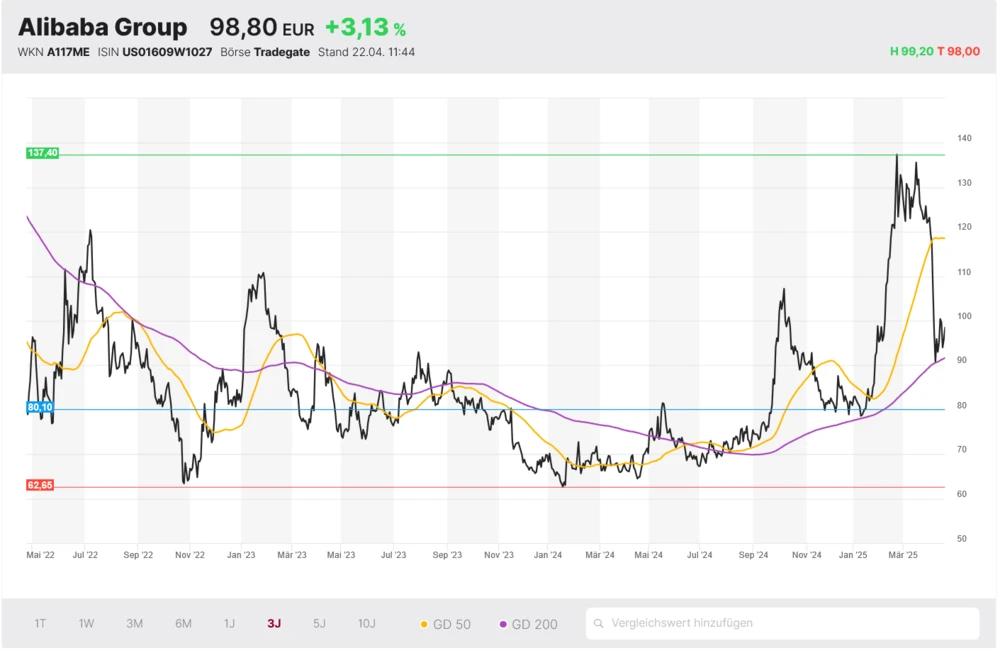This screenshot has height=653, width=1000.
Task: Click the blue 80,10 price tag
Action: click(x=41, y=408)
